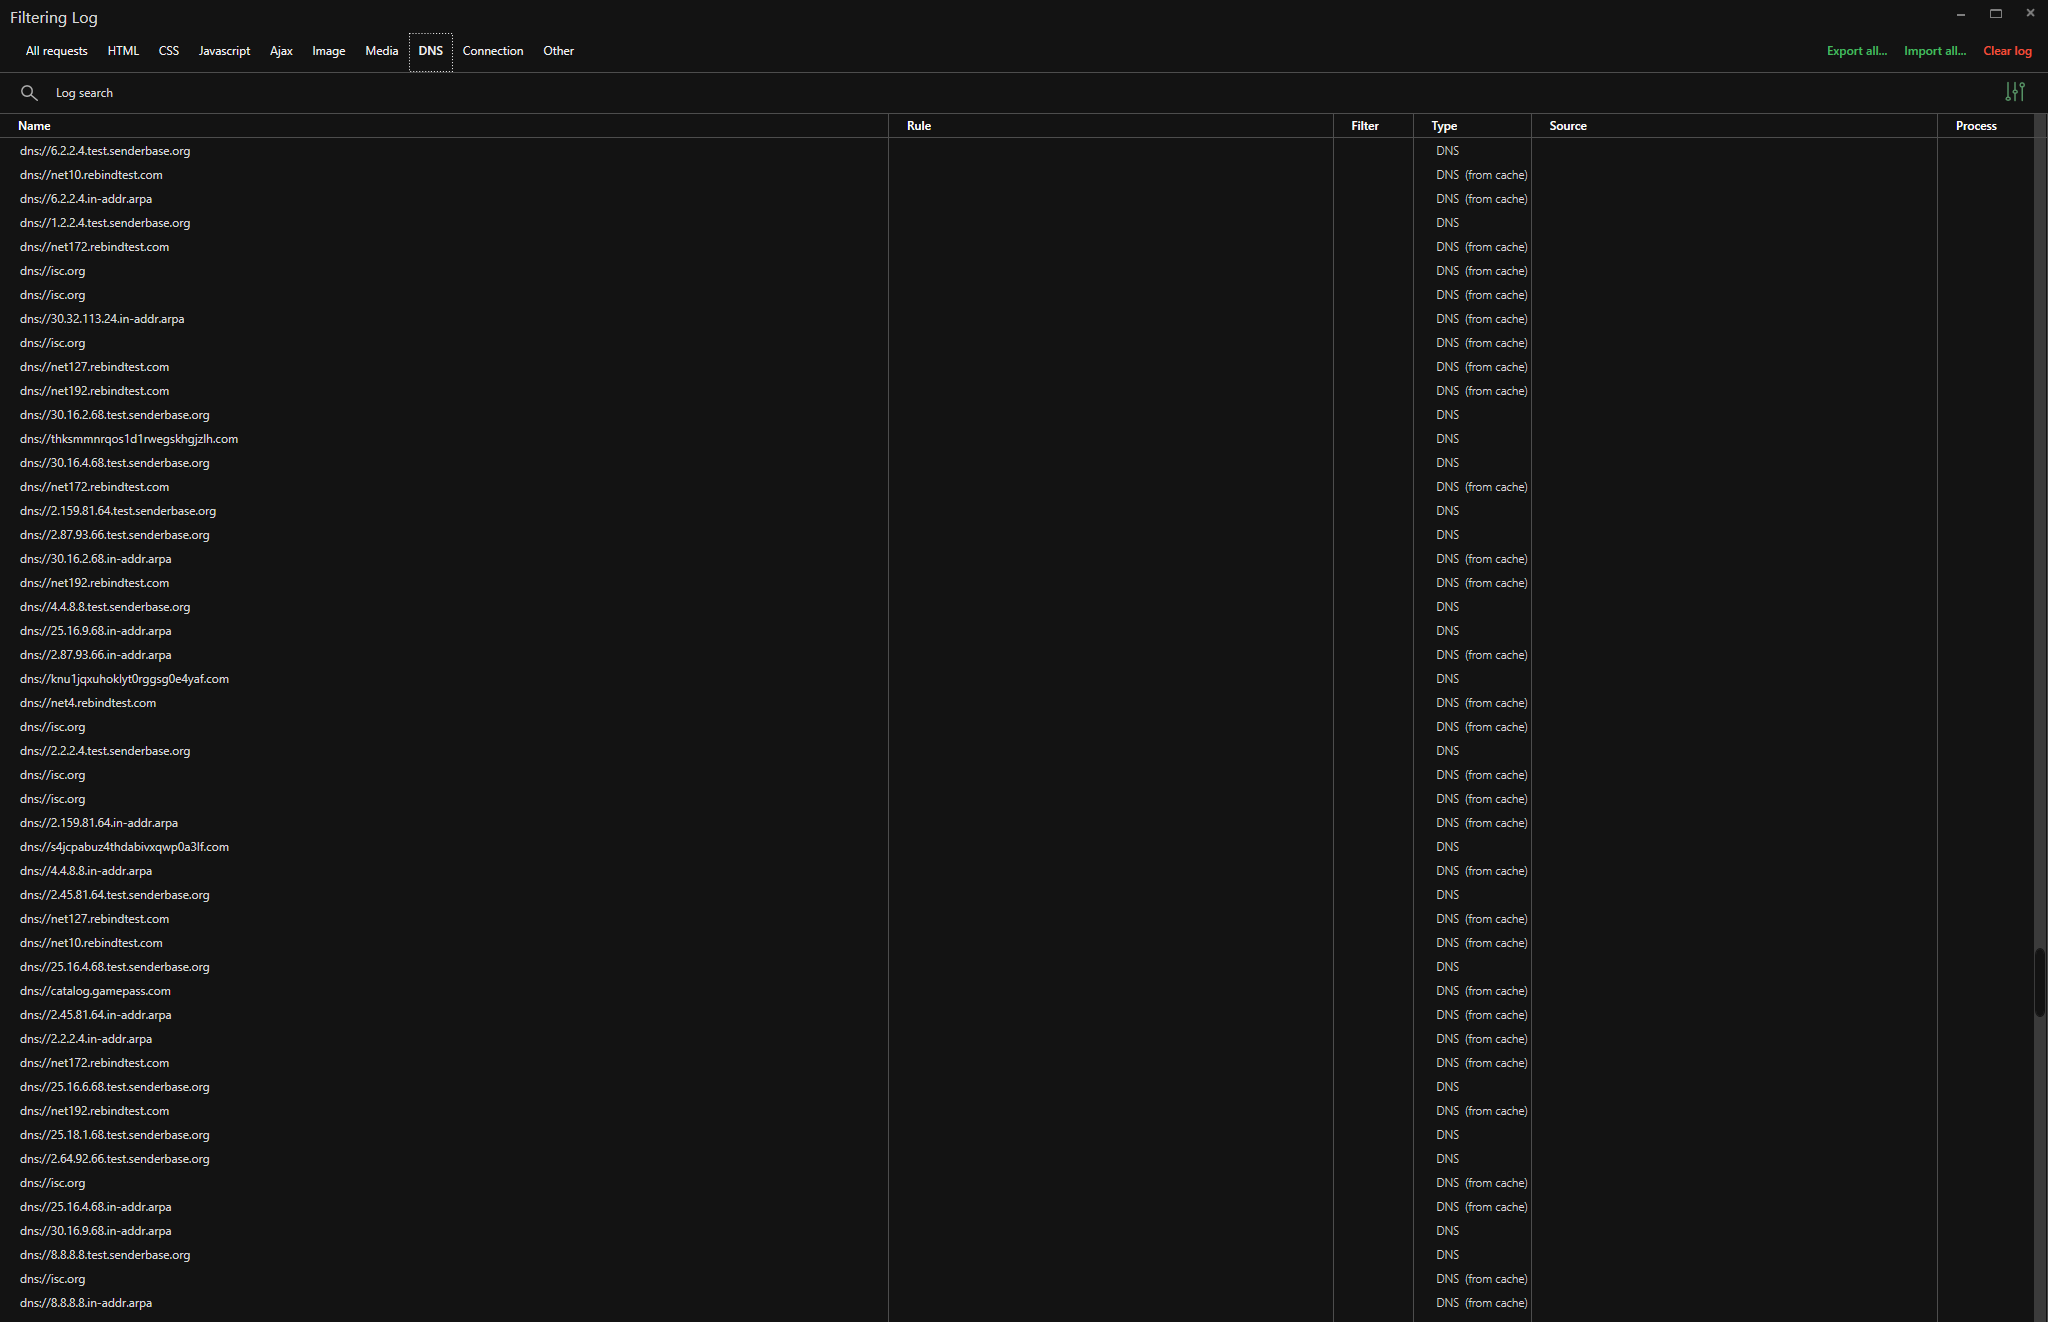Type in the Log search field
Image resolution: width=2048 pixels, height=1322 pixels.
tap(500, 93)
